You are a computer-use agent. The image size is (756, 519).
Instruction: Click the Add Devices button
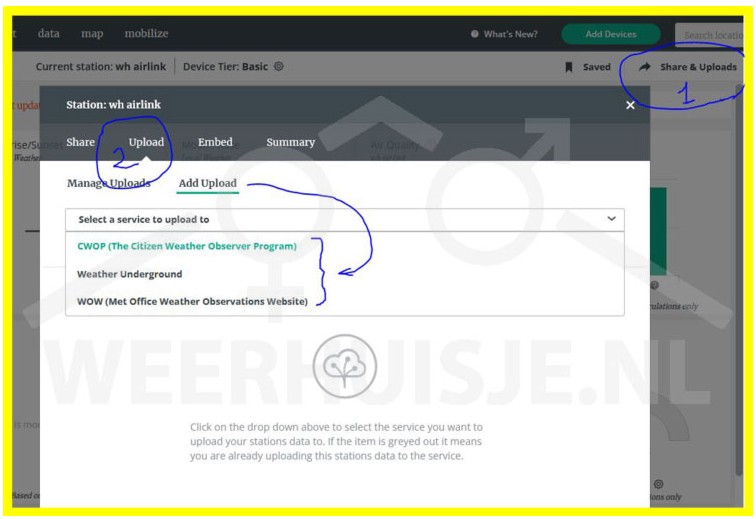[611, 34]
